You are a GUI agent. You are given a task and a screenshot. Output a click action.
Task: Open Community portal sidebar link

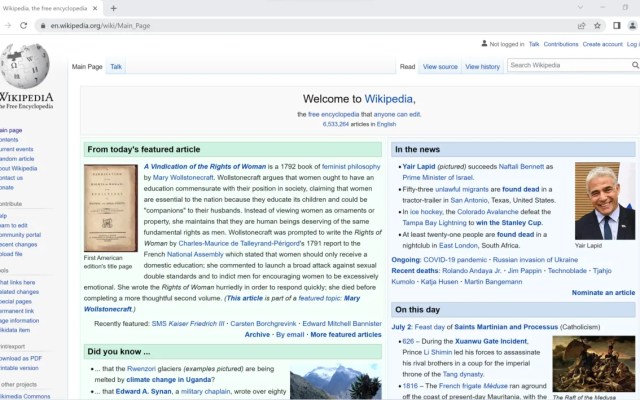pos(20,235)
